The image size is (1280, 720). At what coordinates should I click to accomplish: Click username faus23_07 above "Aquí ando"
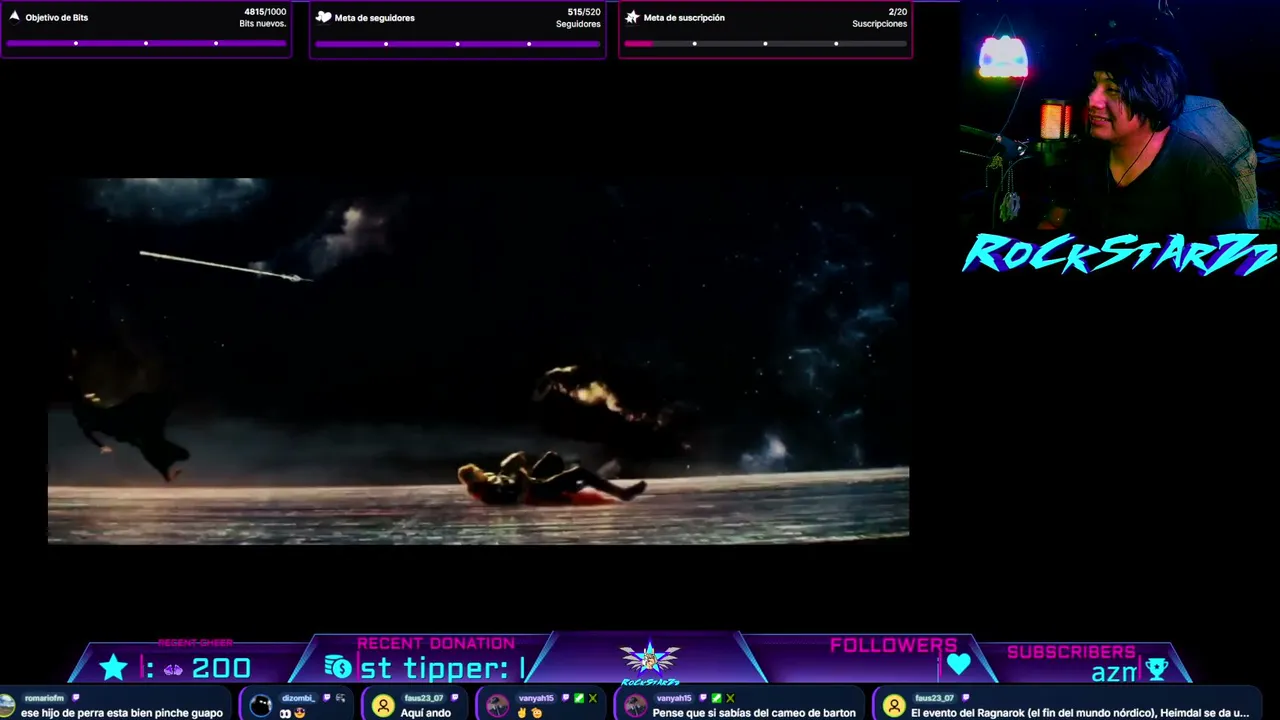pos(425,698)
